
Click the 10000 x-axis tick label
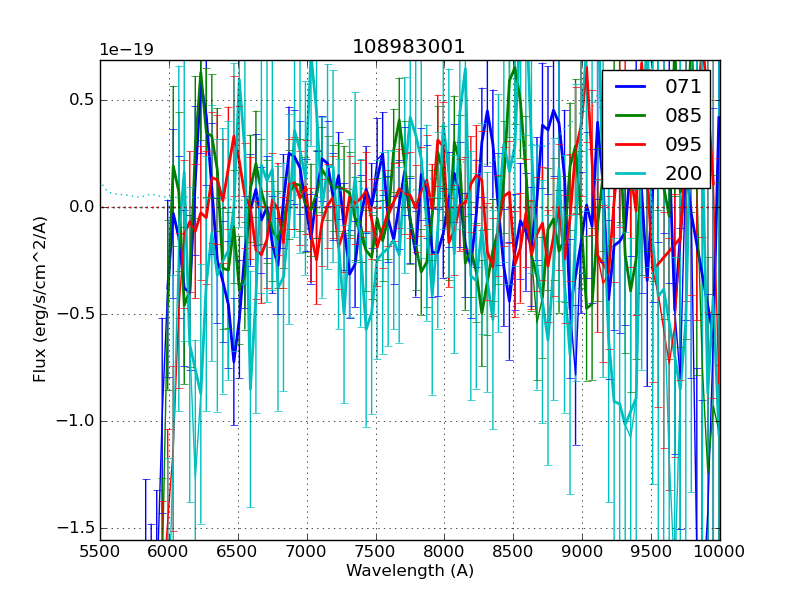click(x=719, y=551)
